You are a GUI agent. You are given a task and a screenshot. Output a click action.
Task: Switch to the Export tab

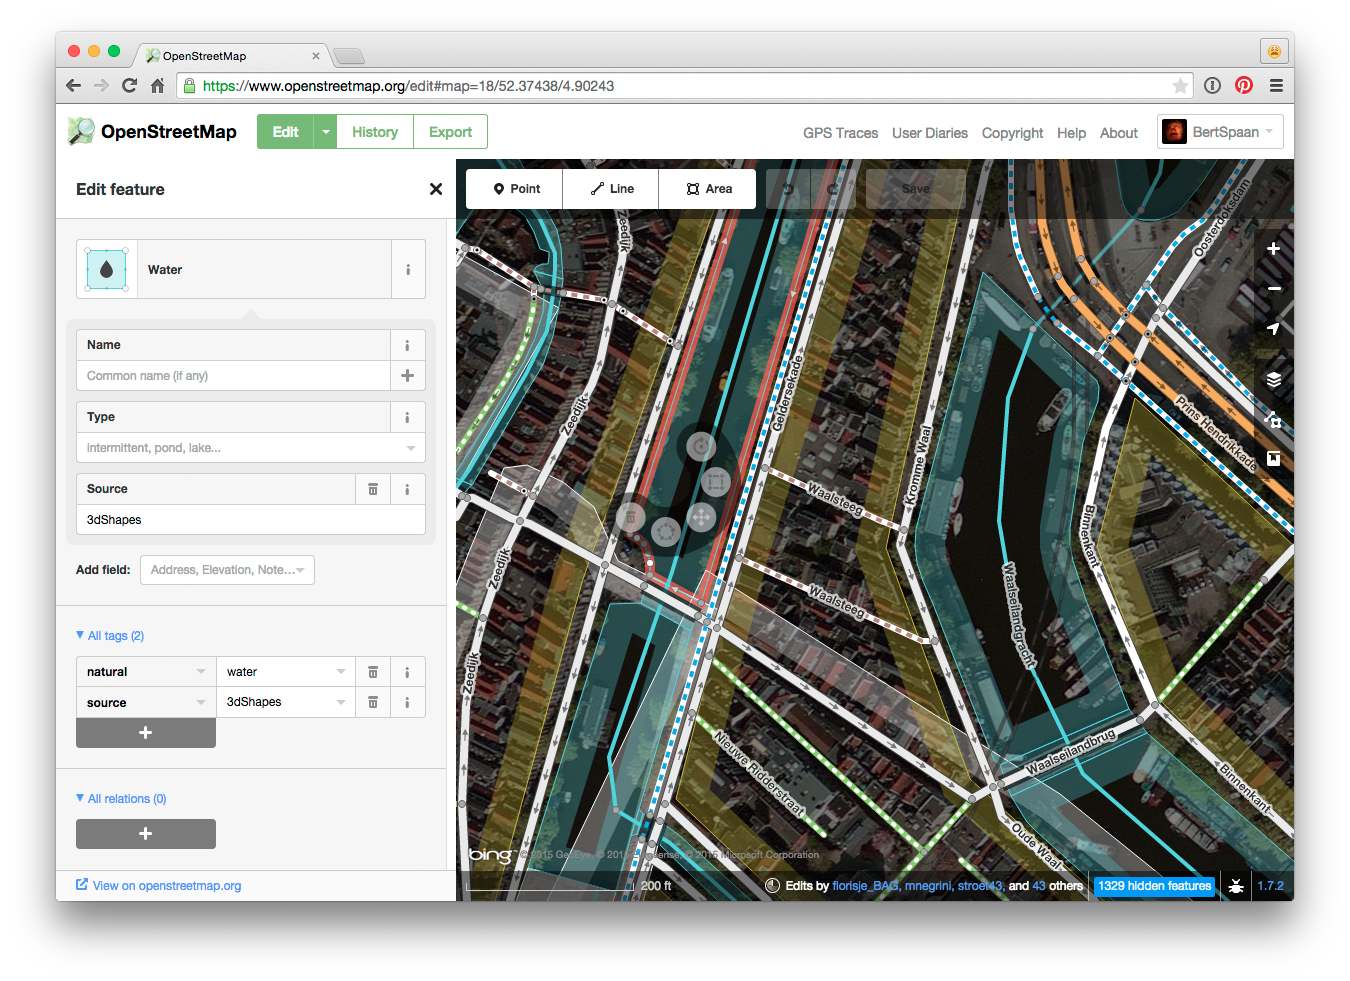(450, 132)
